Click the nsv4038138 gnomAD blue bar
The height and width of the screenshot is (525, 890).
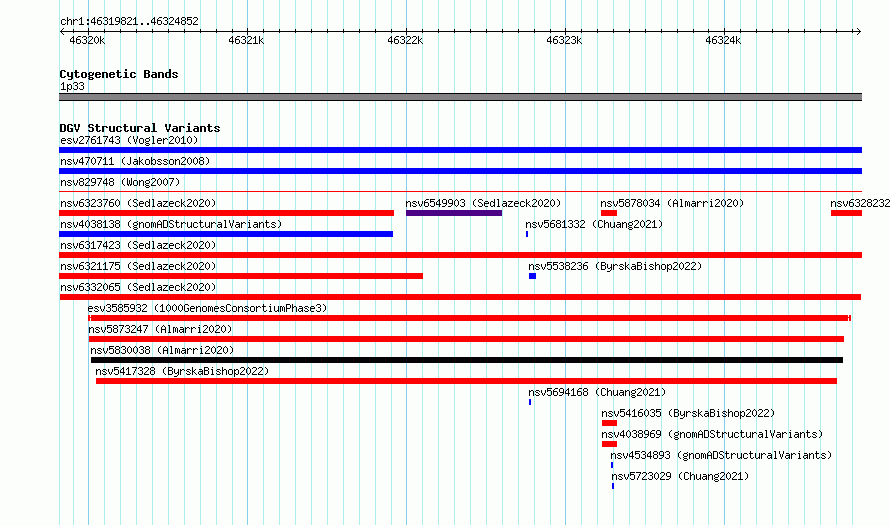(226, 234)
